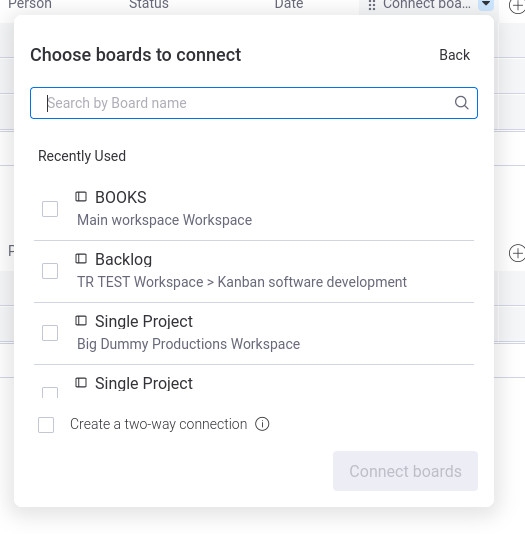Tick the Big Dummy Productions Single Project checkbox
The image size is (525, 534).
pyautogui.click(x=50, y=333)
